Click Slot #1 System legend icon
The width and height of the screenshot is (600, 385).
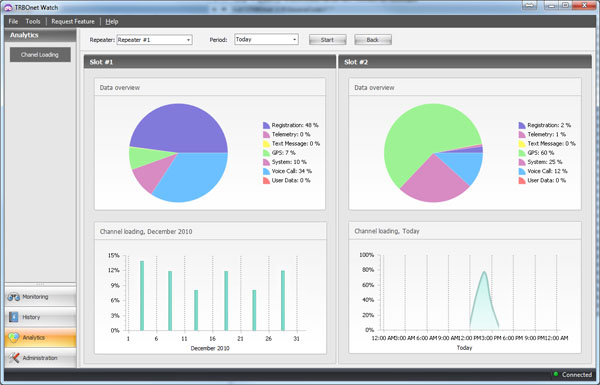coord(266,162)
